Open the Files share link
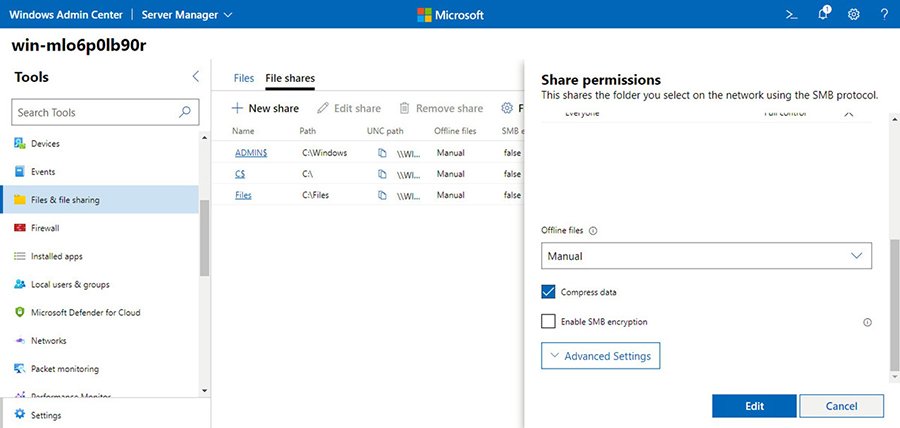 (243, 195)
